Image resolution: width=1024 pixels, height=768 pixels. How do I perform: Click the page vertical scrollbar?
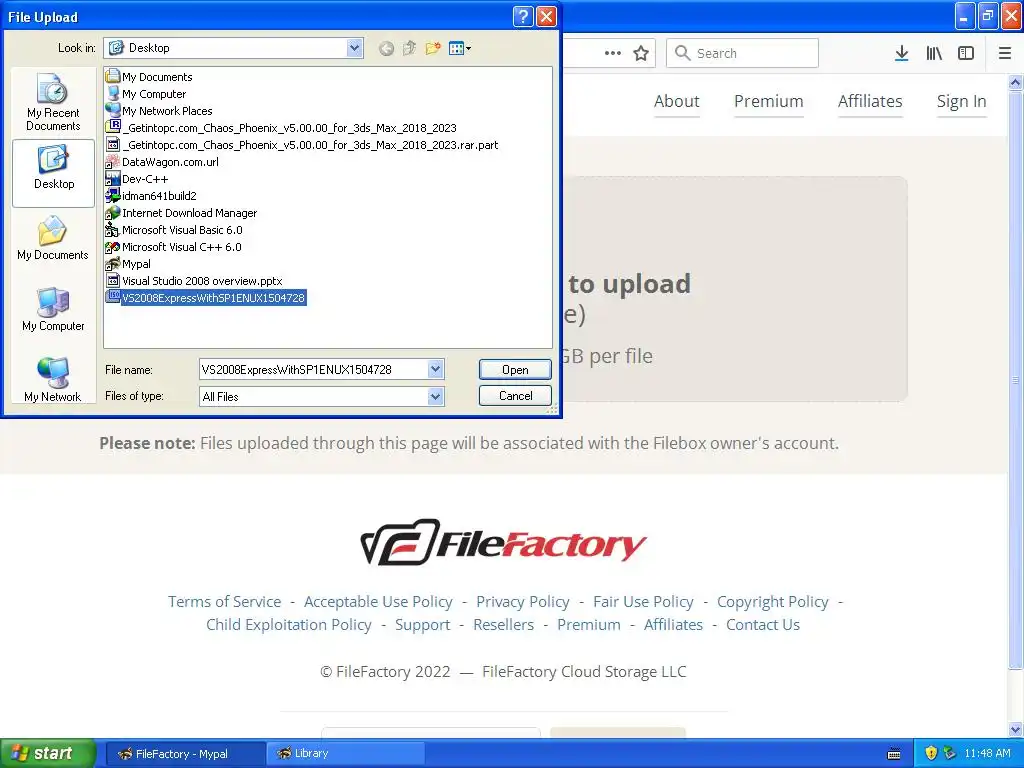[x=1016, y=379]
